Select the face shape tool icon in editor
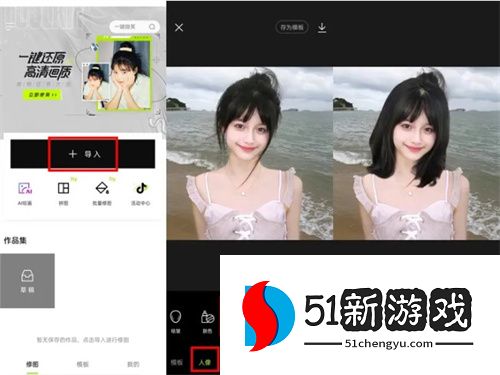 point(176,316)
